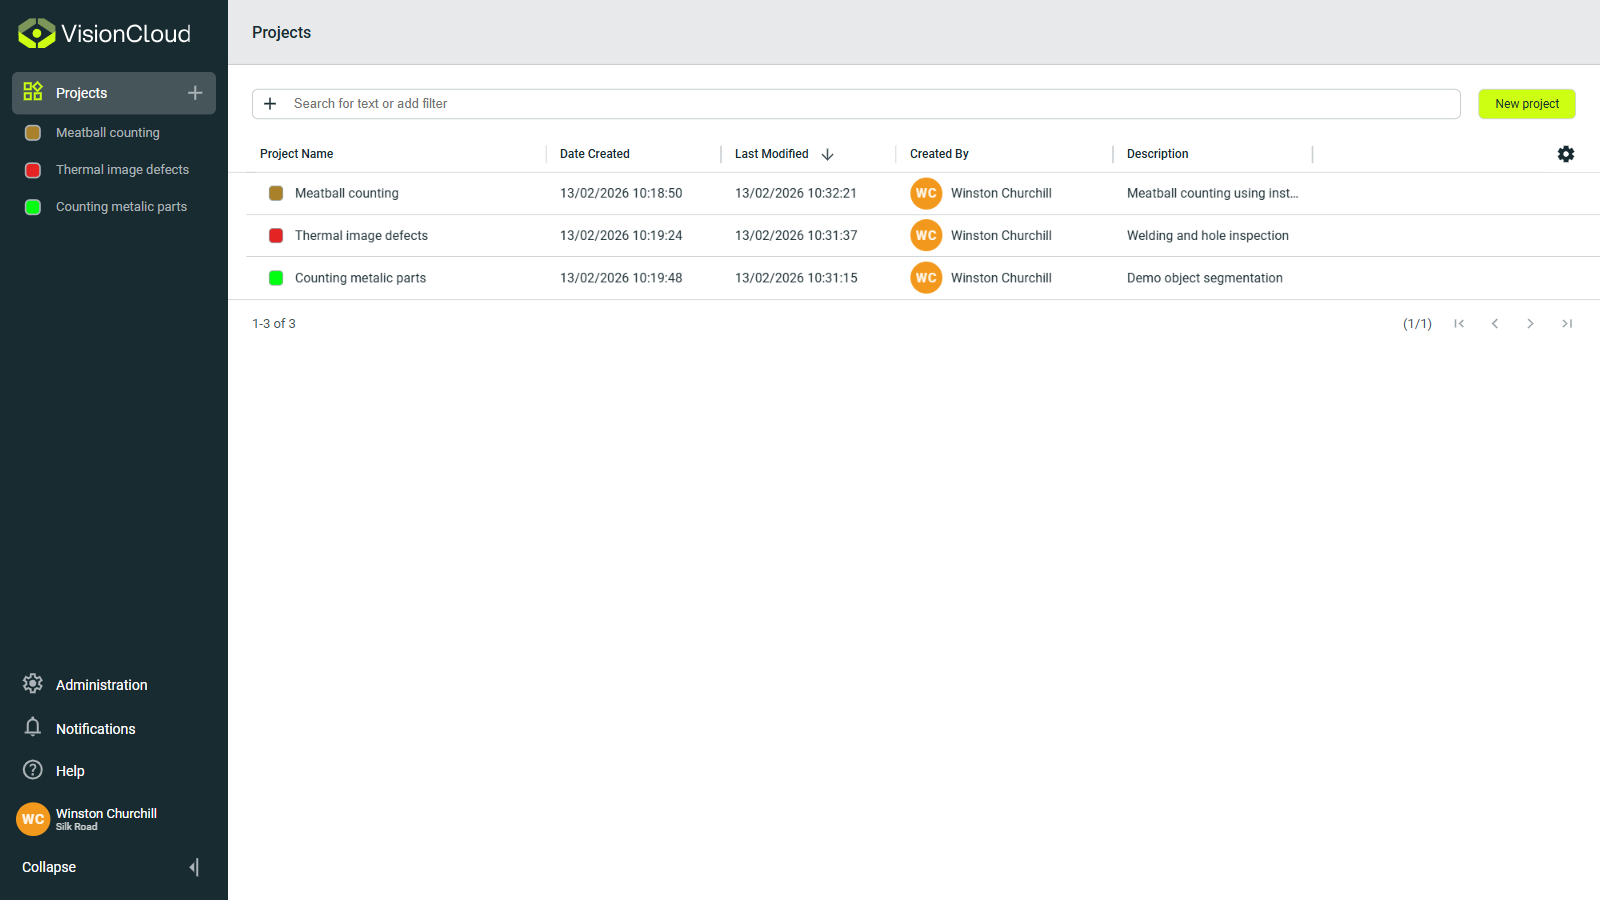Viewport: 1600px width, 900px height.
Task: Go to the next page of results
Action: point(1530,324)
